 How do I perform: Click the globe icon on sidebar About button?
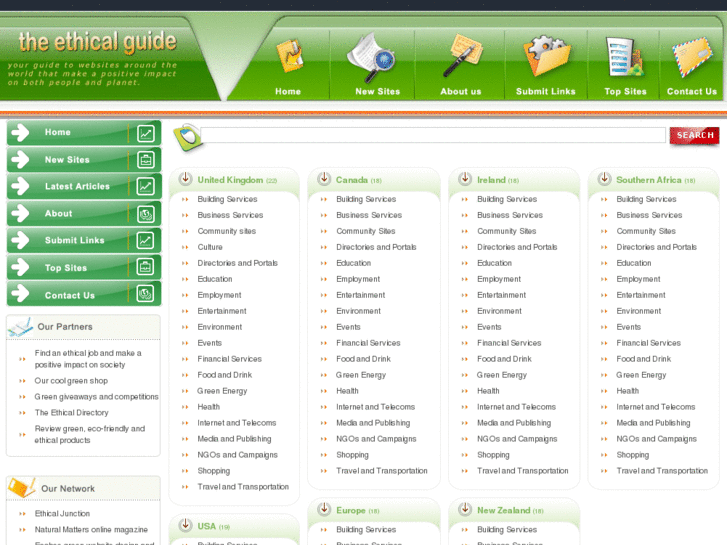(x=146, y=214)
